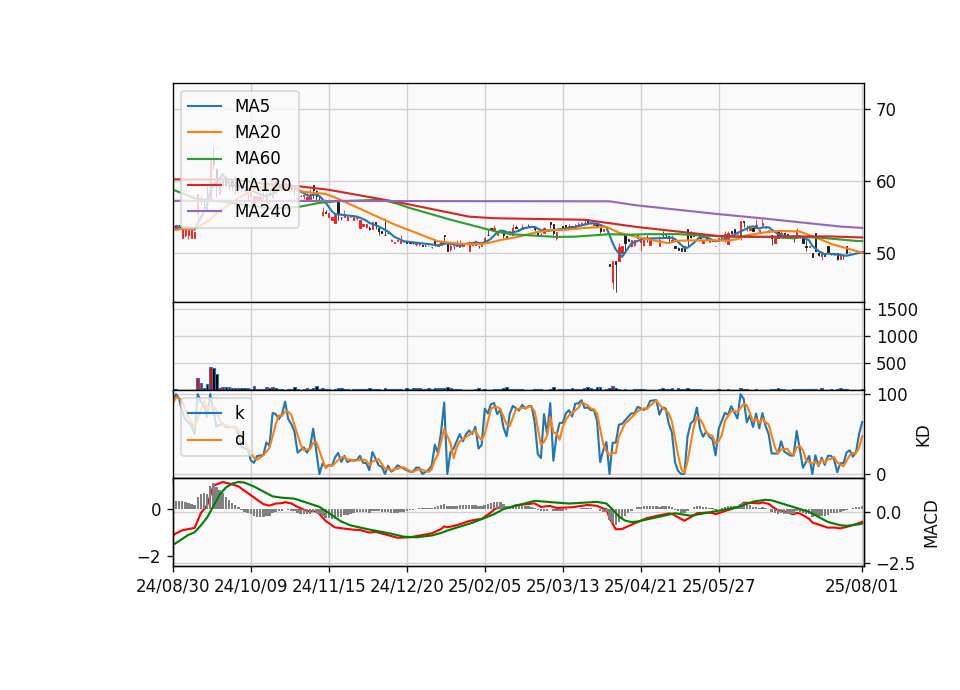Click the MA60 legend label

[257, 158]
